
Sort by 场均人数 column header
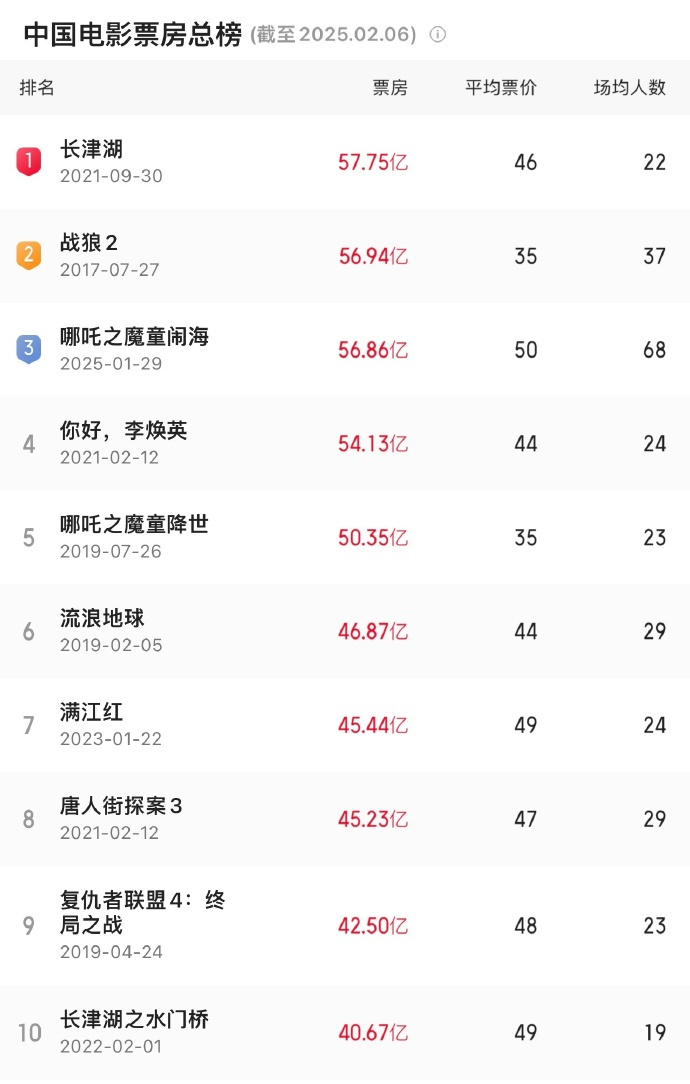629,87
